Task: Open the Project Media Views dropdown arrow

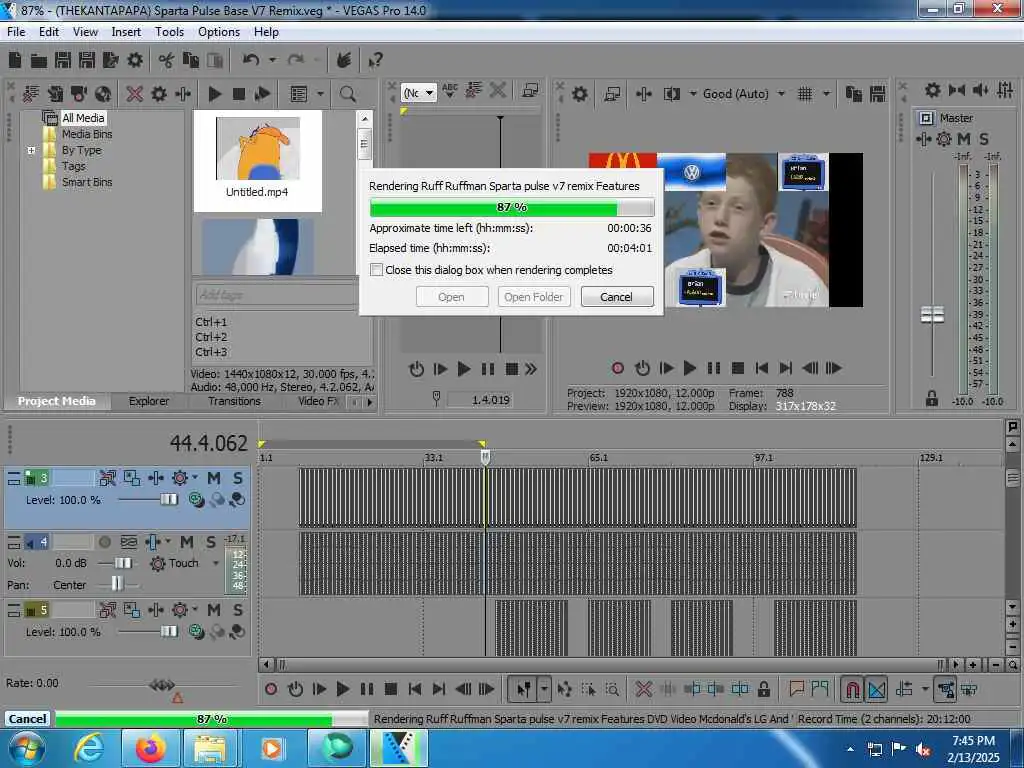Action: click(x=320, y=93)
